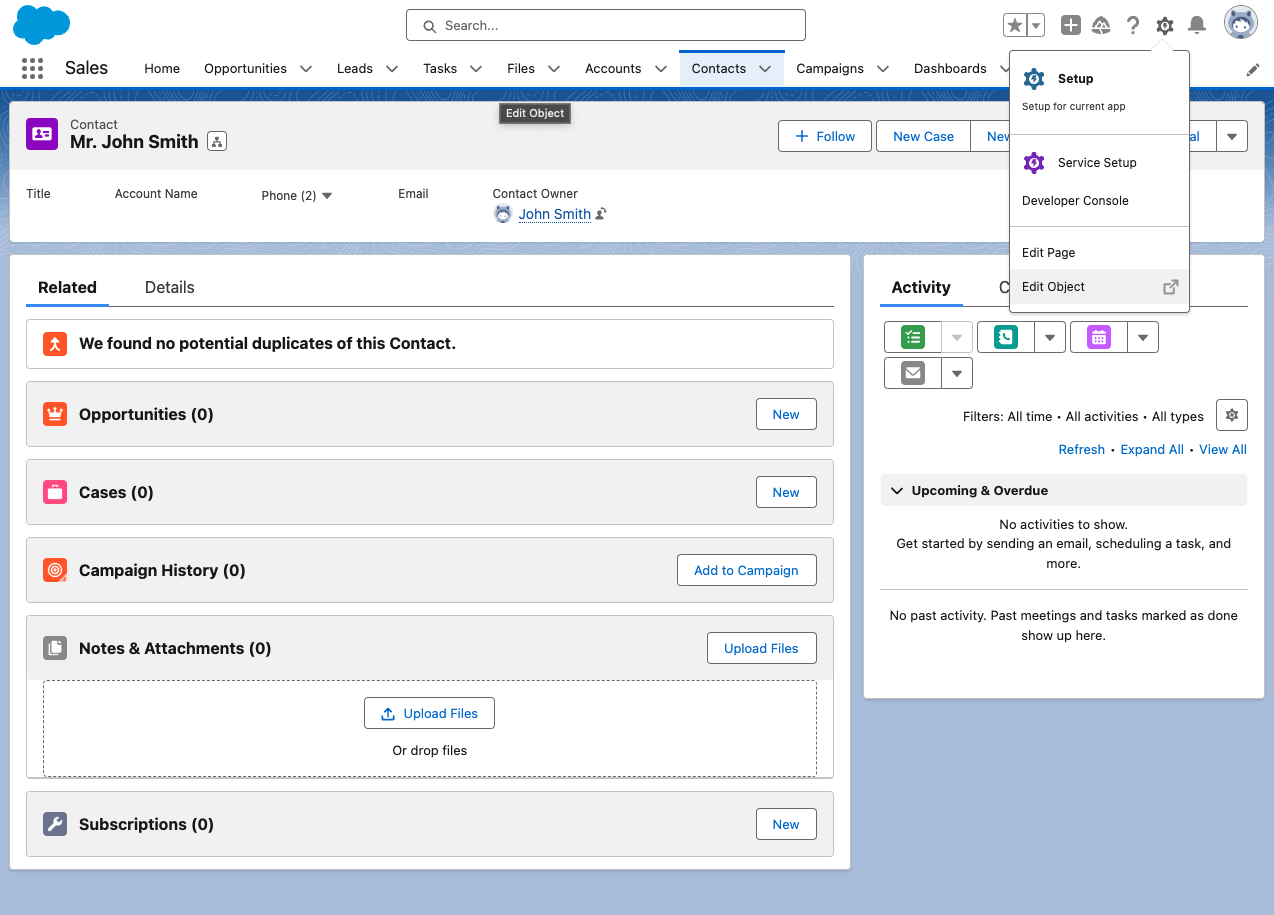Screen dimensions: 1274x915
Task: Click the Expand All link
Action: (x=1152, y=450)
